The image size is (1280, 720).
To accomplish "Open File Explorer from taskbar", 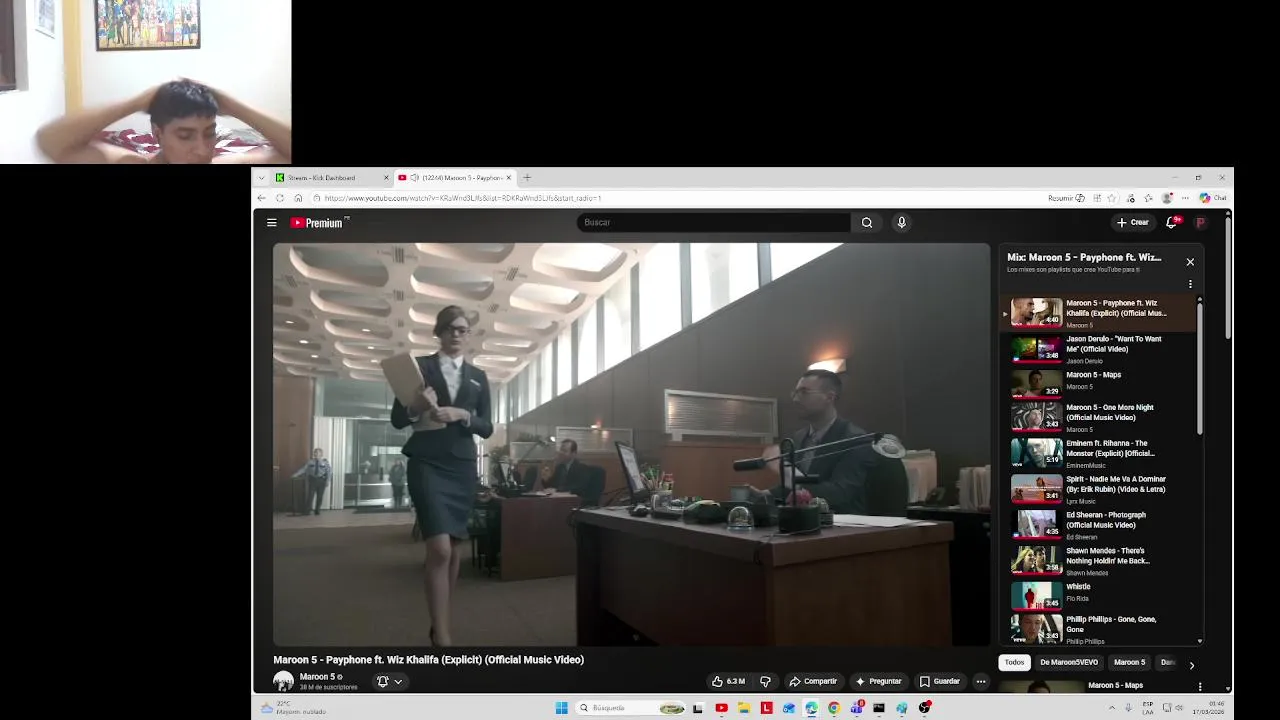I will pos(744,708).
